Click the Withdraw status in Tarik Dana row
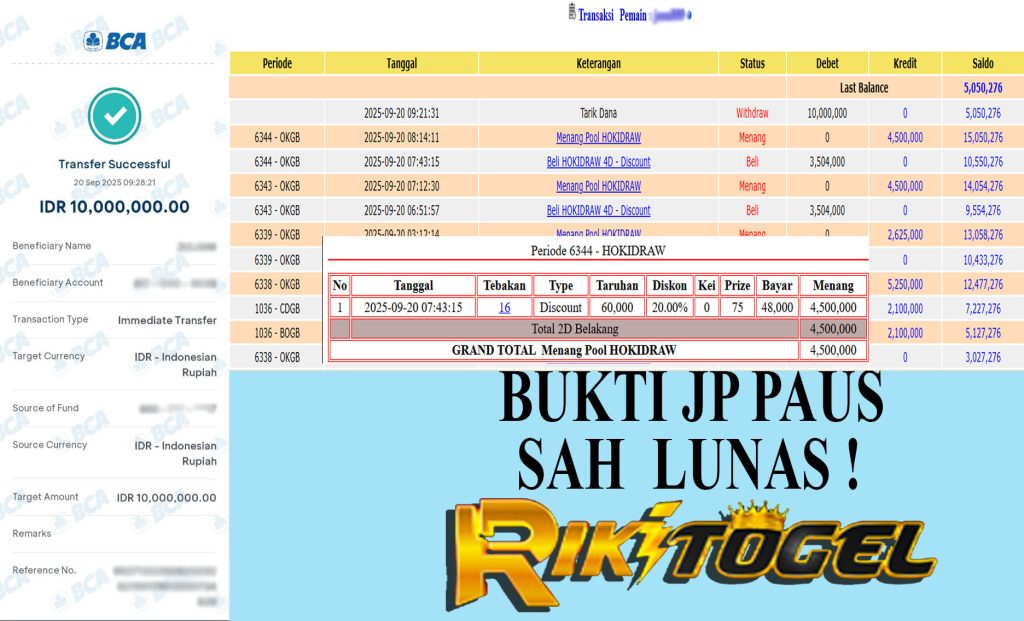The image size is (1024, 621). coord(752,114)
